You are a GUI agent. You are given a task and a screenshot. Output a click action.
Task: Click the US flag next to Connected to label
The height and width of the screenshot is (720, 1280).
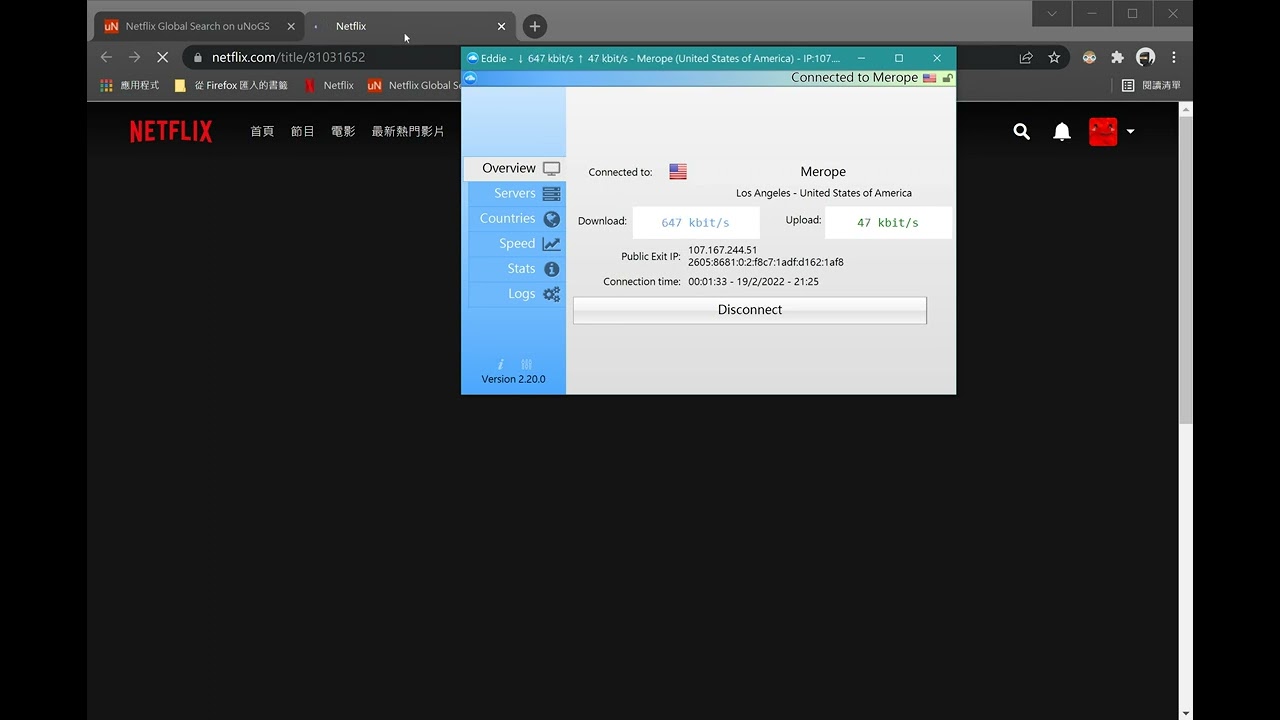point(678,172)
